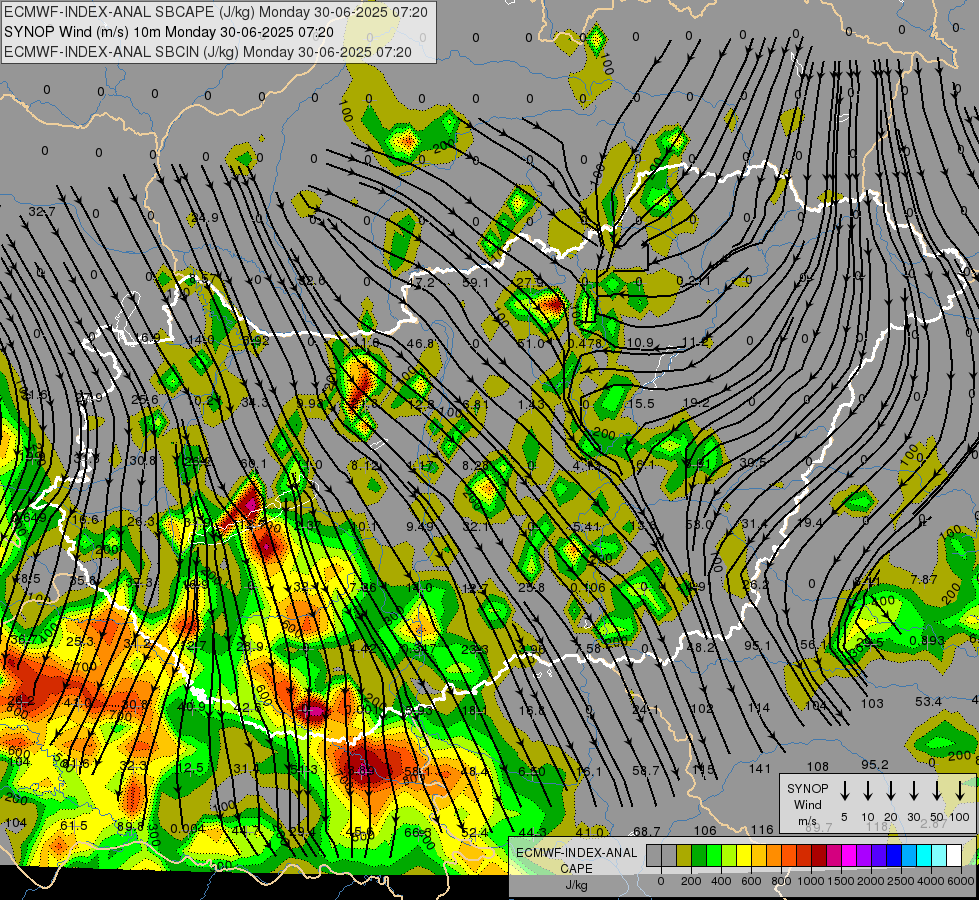
Task: Click the map value 7.87
Action: (923, 580)
